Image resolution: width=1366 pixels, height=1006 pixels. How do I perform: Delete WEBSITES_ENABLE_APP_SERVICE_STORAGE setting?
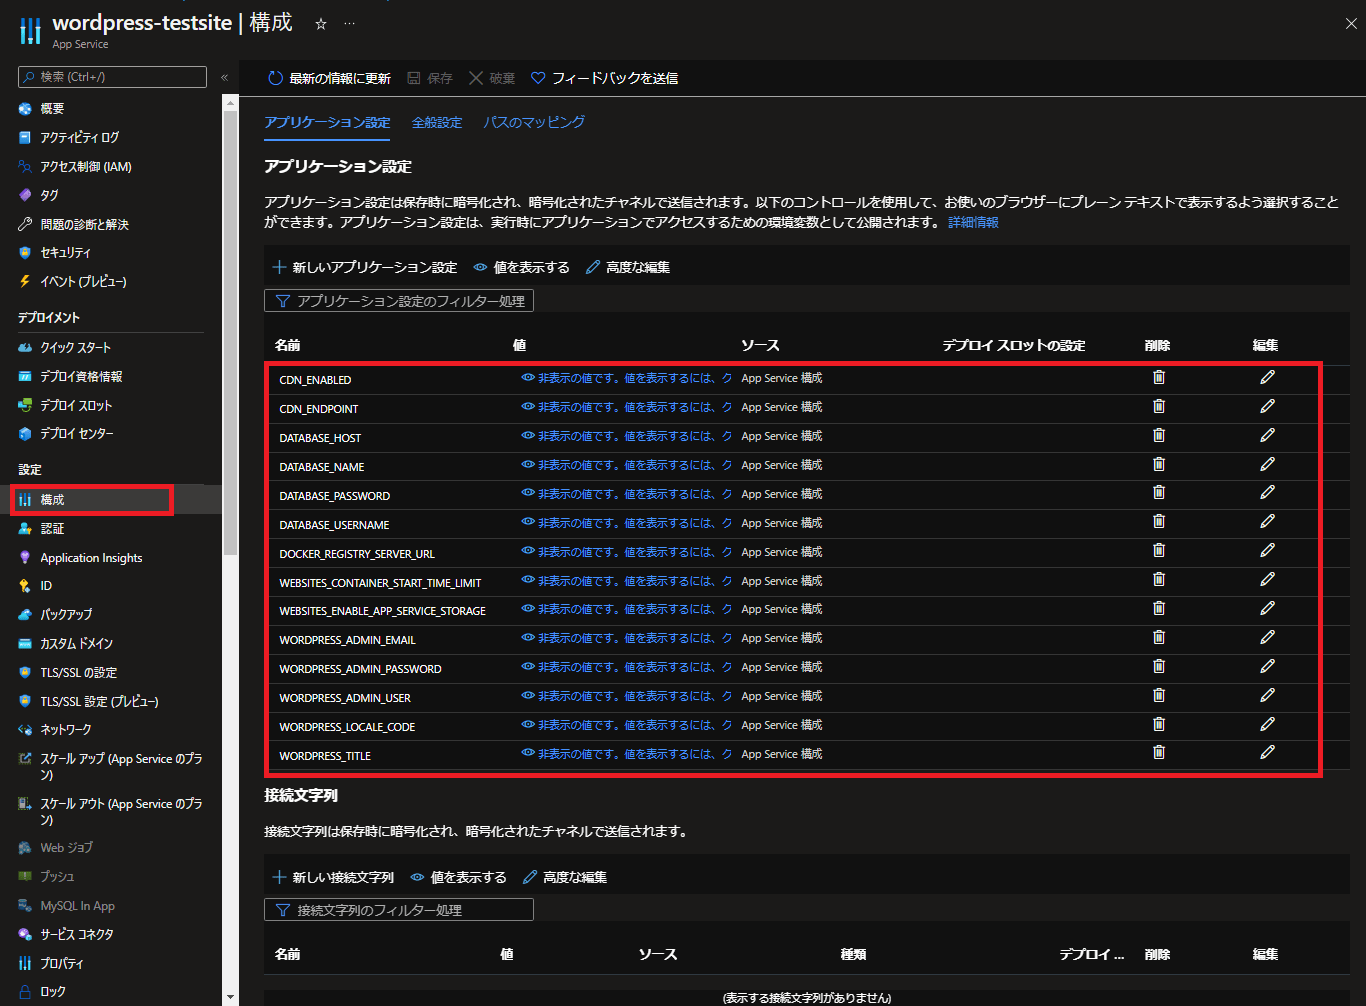(1159, 608)
